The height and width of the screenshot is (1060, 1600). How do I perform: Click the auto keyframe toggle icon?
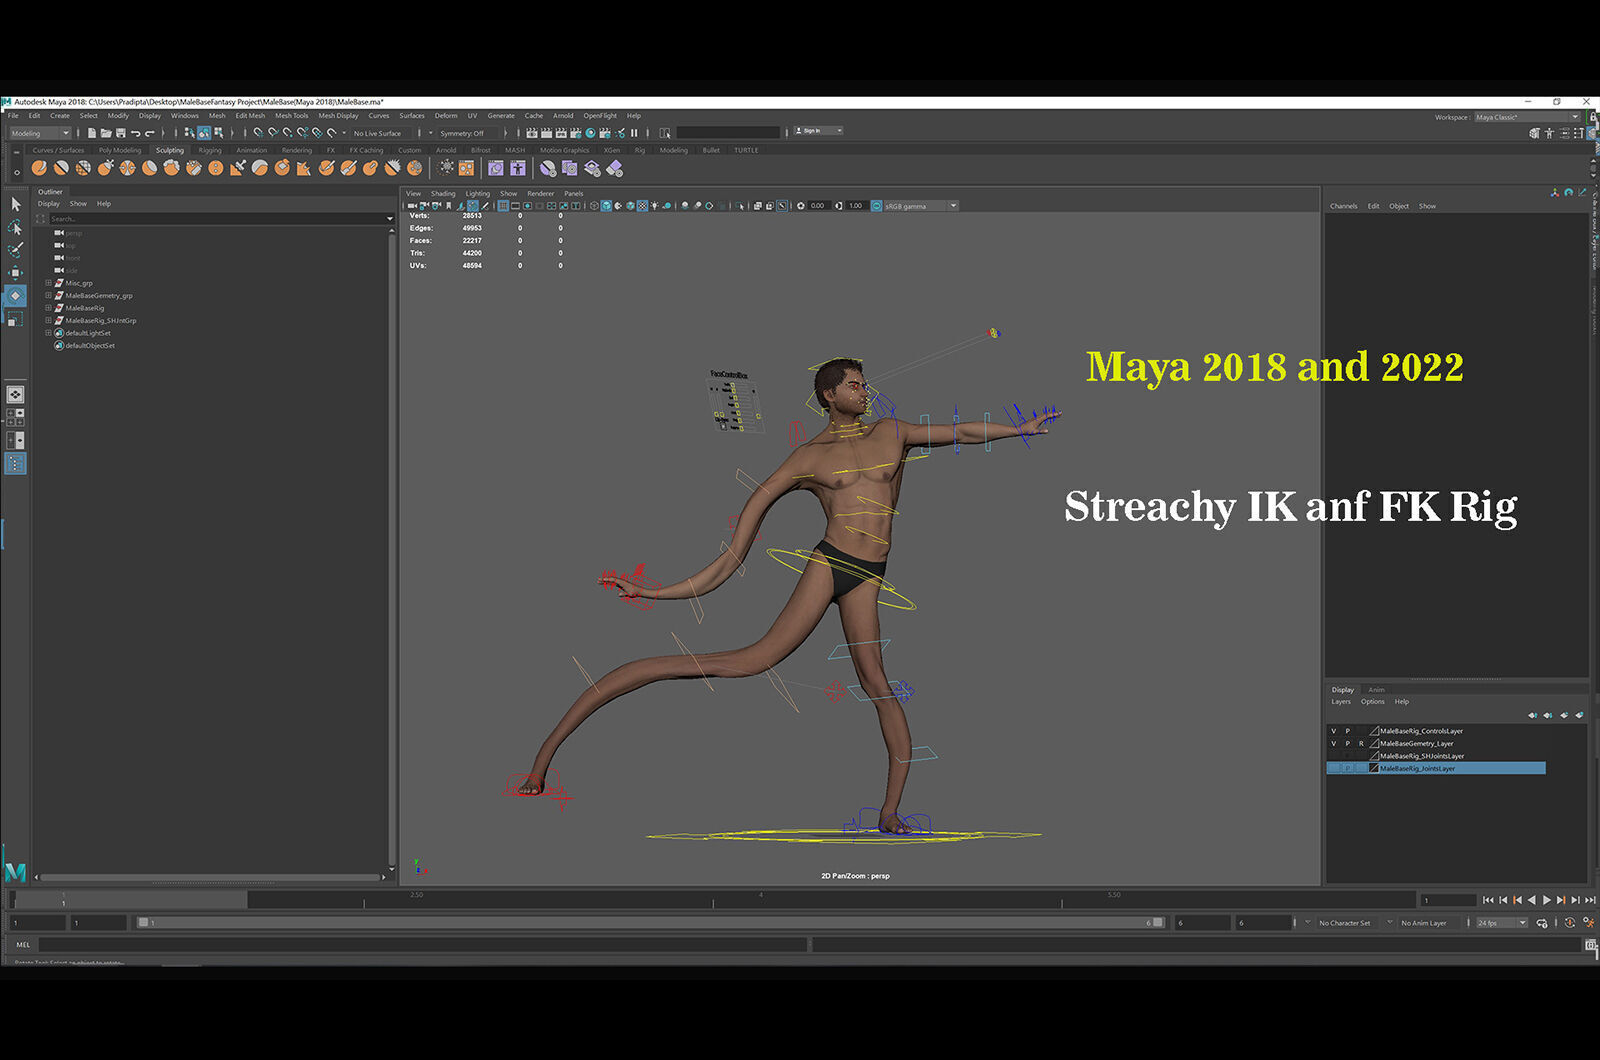click(1570, 923)
